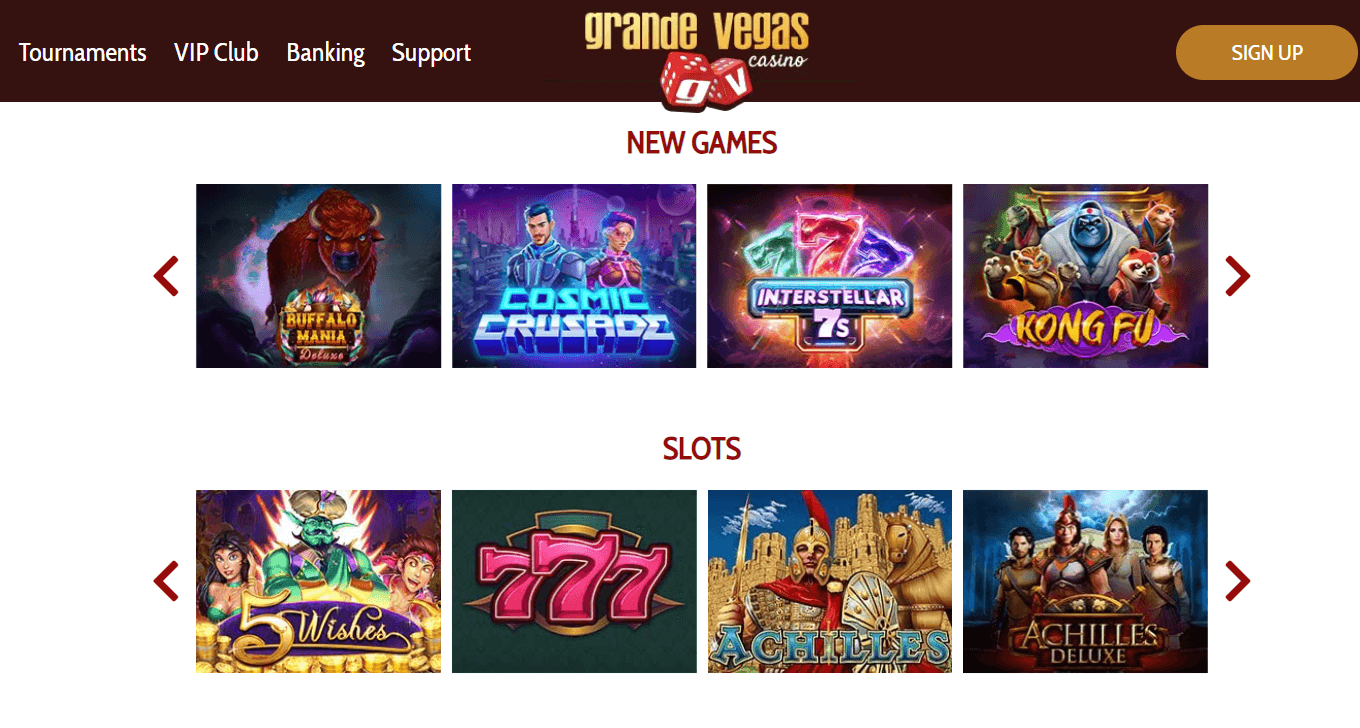Play the Kong Fu game
Viewport: 1360px width, 728px height.
pyautogui.click(x=1085, y=276)
